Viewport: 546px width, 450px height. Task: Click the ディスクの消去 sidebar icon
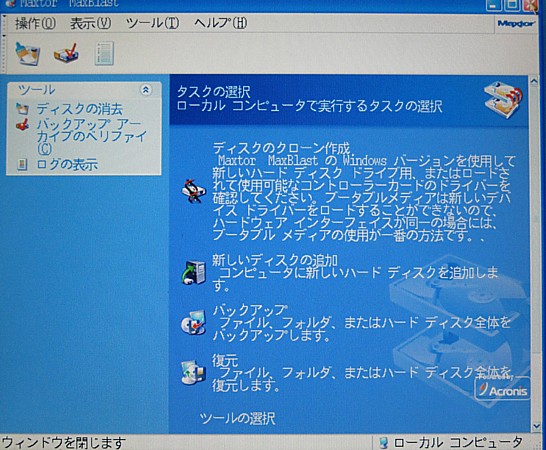pos(23,109)
